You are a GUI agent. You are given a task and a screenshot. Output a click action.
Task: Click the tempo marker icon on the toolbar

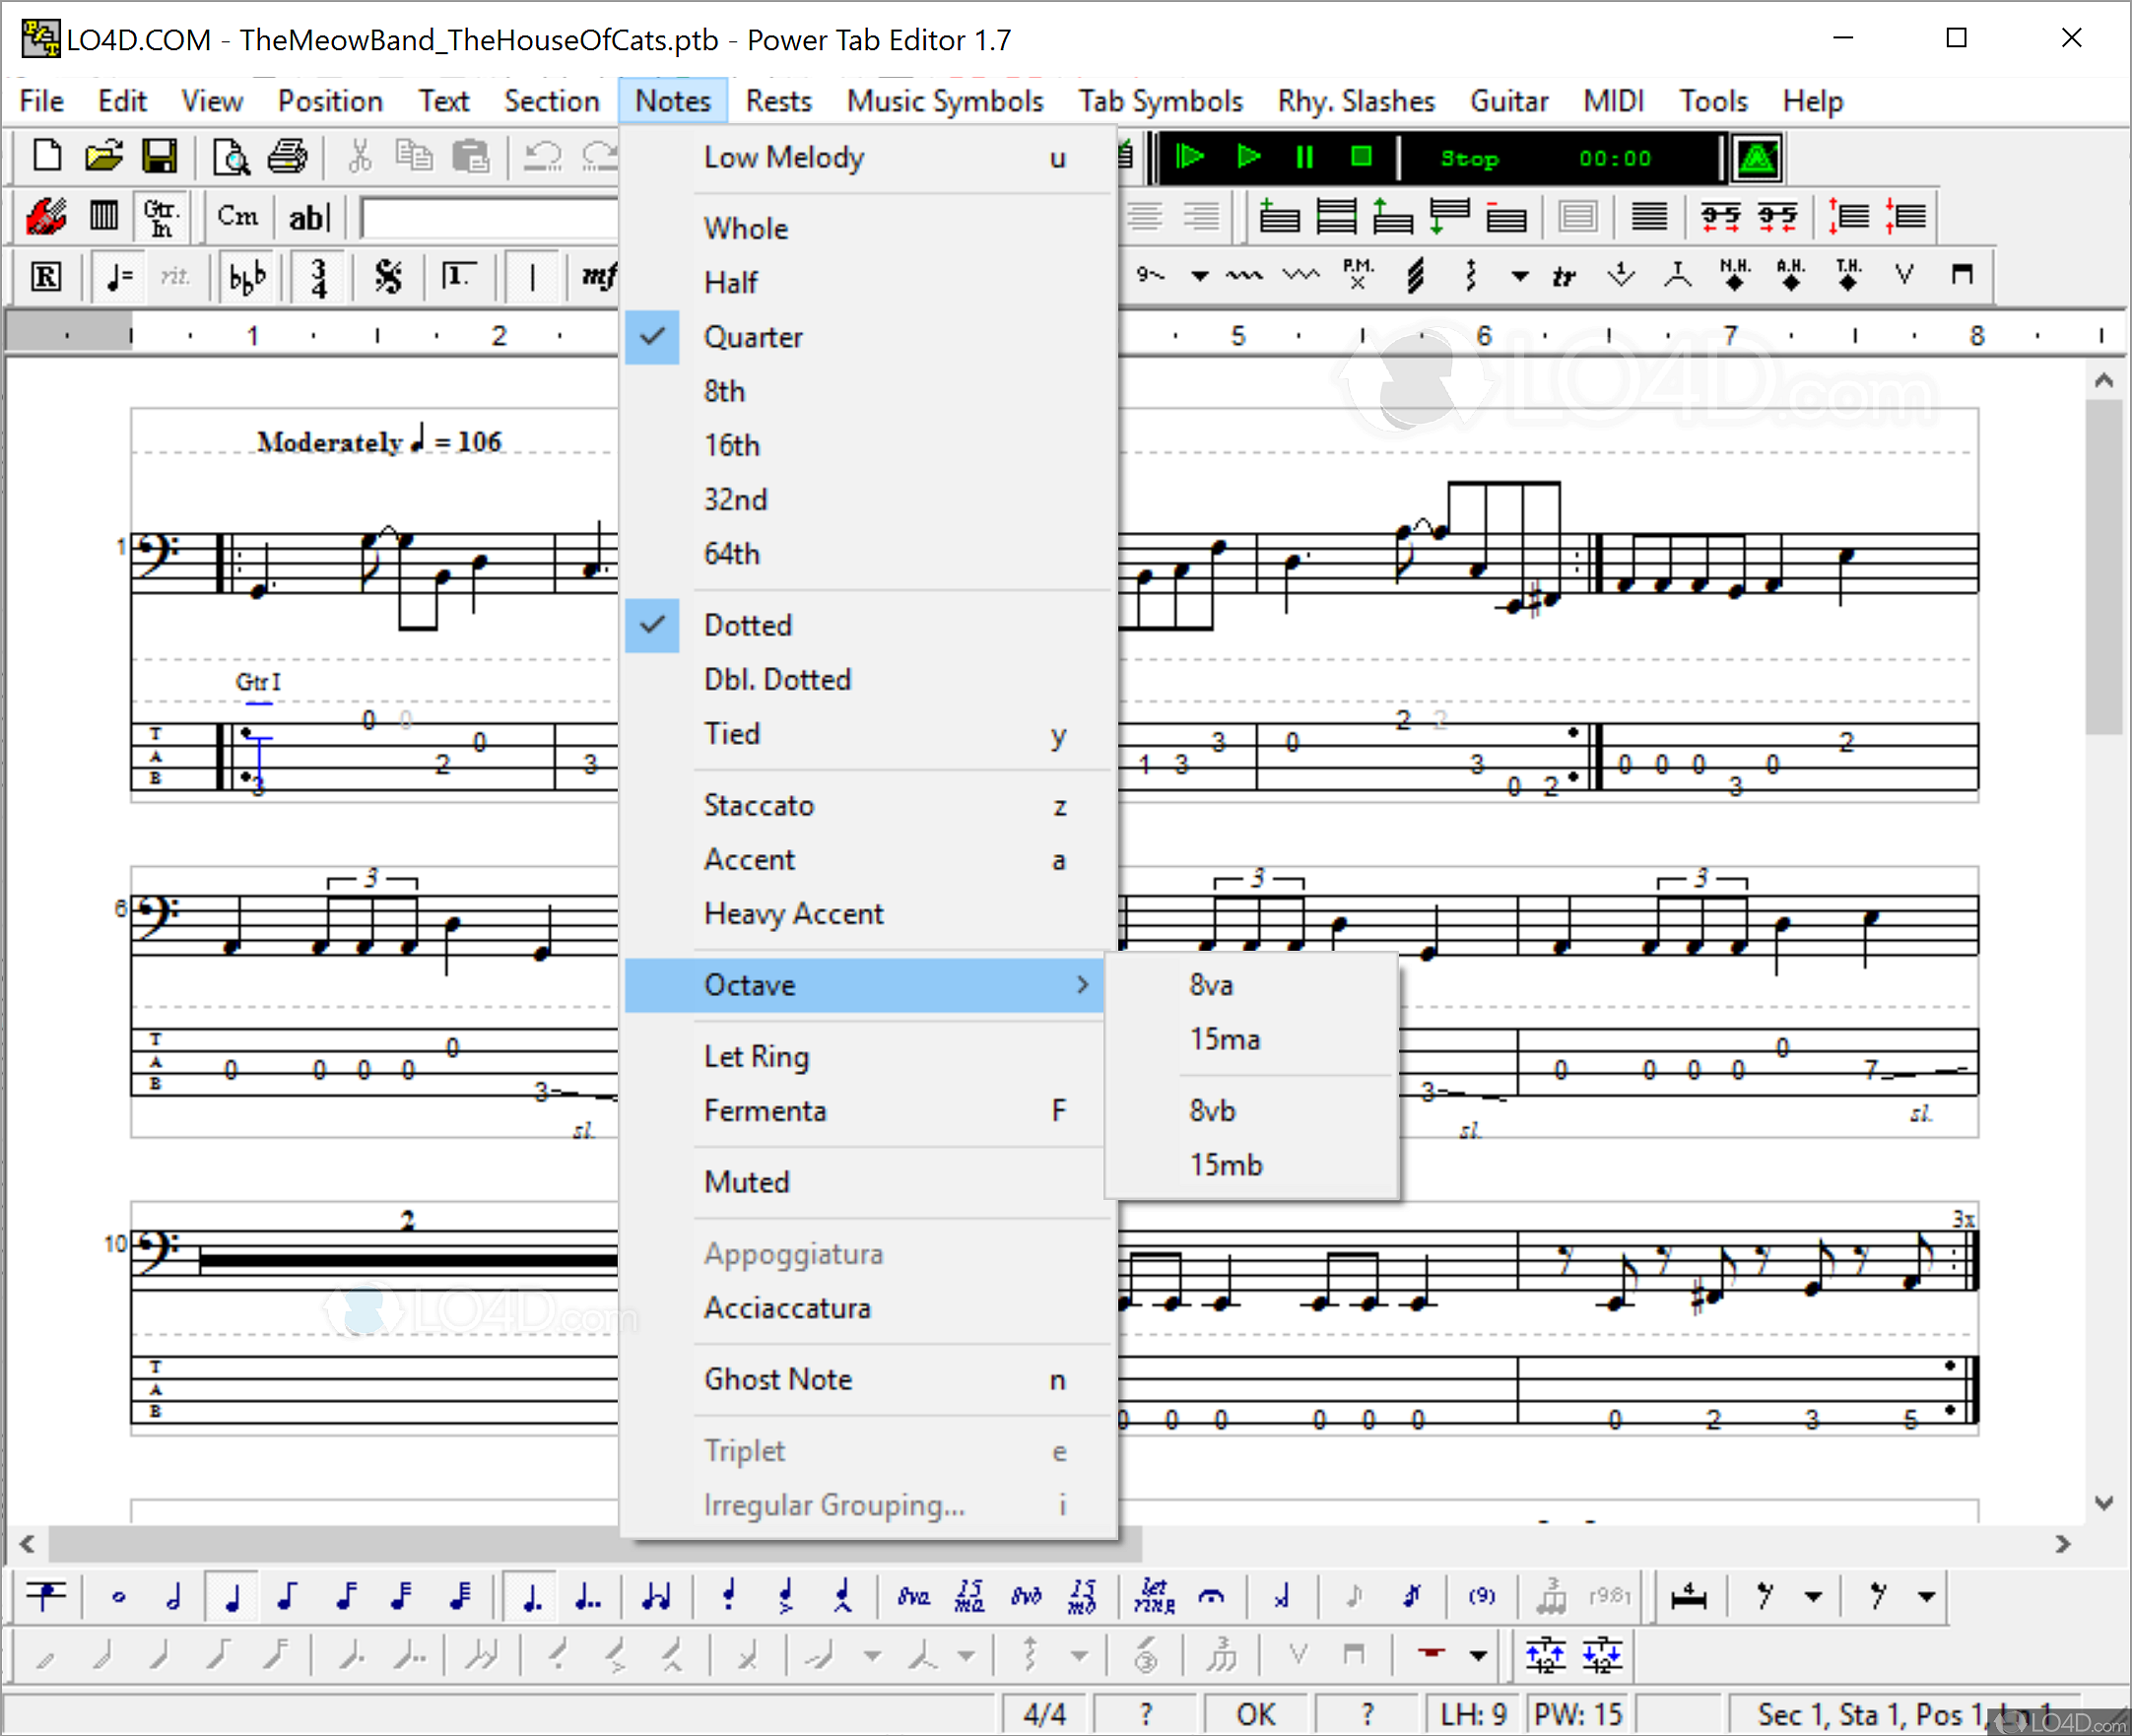point(119,277)
